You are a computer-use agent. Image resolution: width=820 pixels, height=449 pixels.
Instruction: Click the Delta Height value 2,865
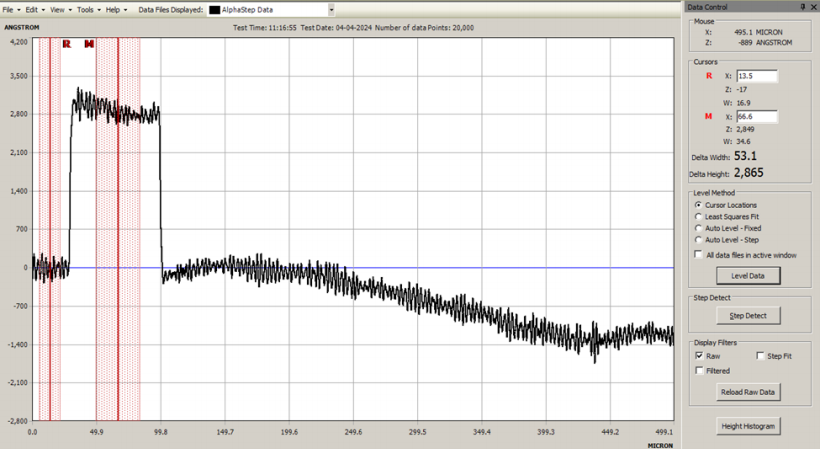[x=748, y=172]
